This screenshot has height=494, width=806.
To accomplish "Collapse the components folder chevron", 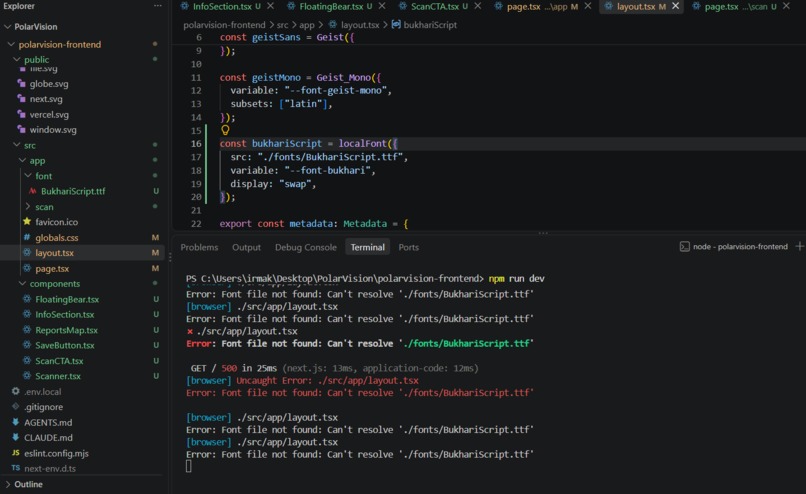I will click(x=23, y=284).
